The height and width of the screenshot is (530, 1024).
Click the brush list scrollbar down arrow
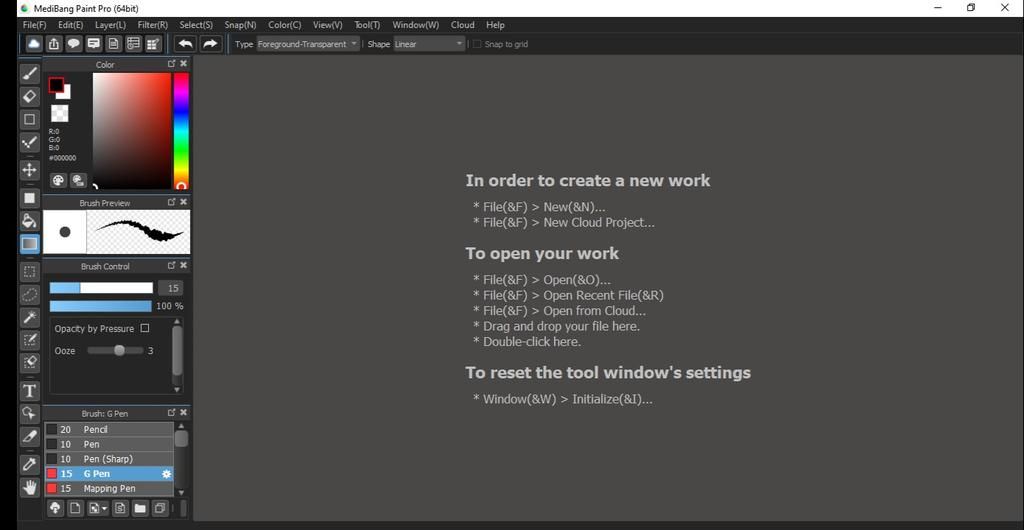point(182,493)
